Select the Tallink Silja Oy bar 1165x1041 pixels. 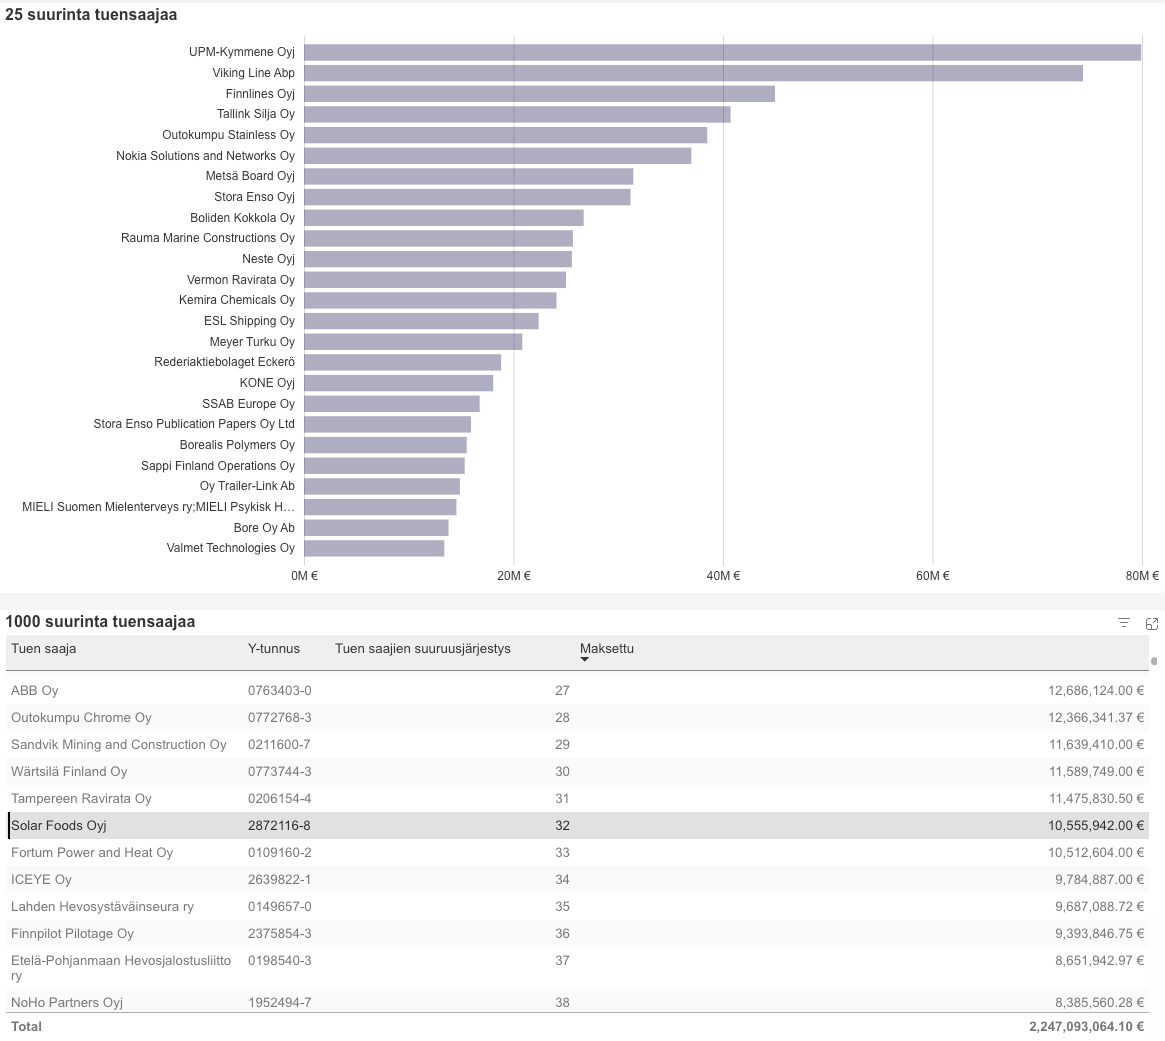pyautogui.click(x=517, y=114)
